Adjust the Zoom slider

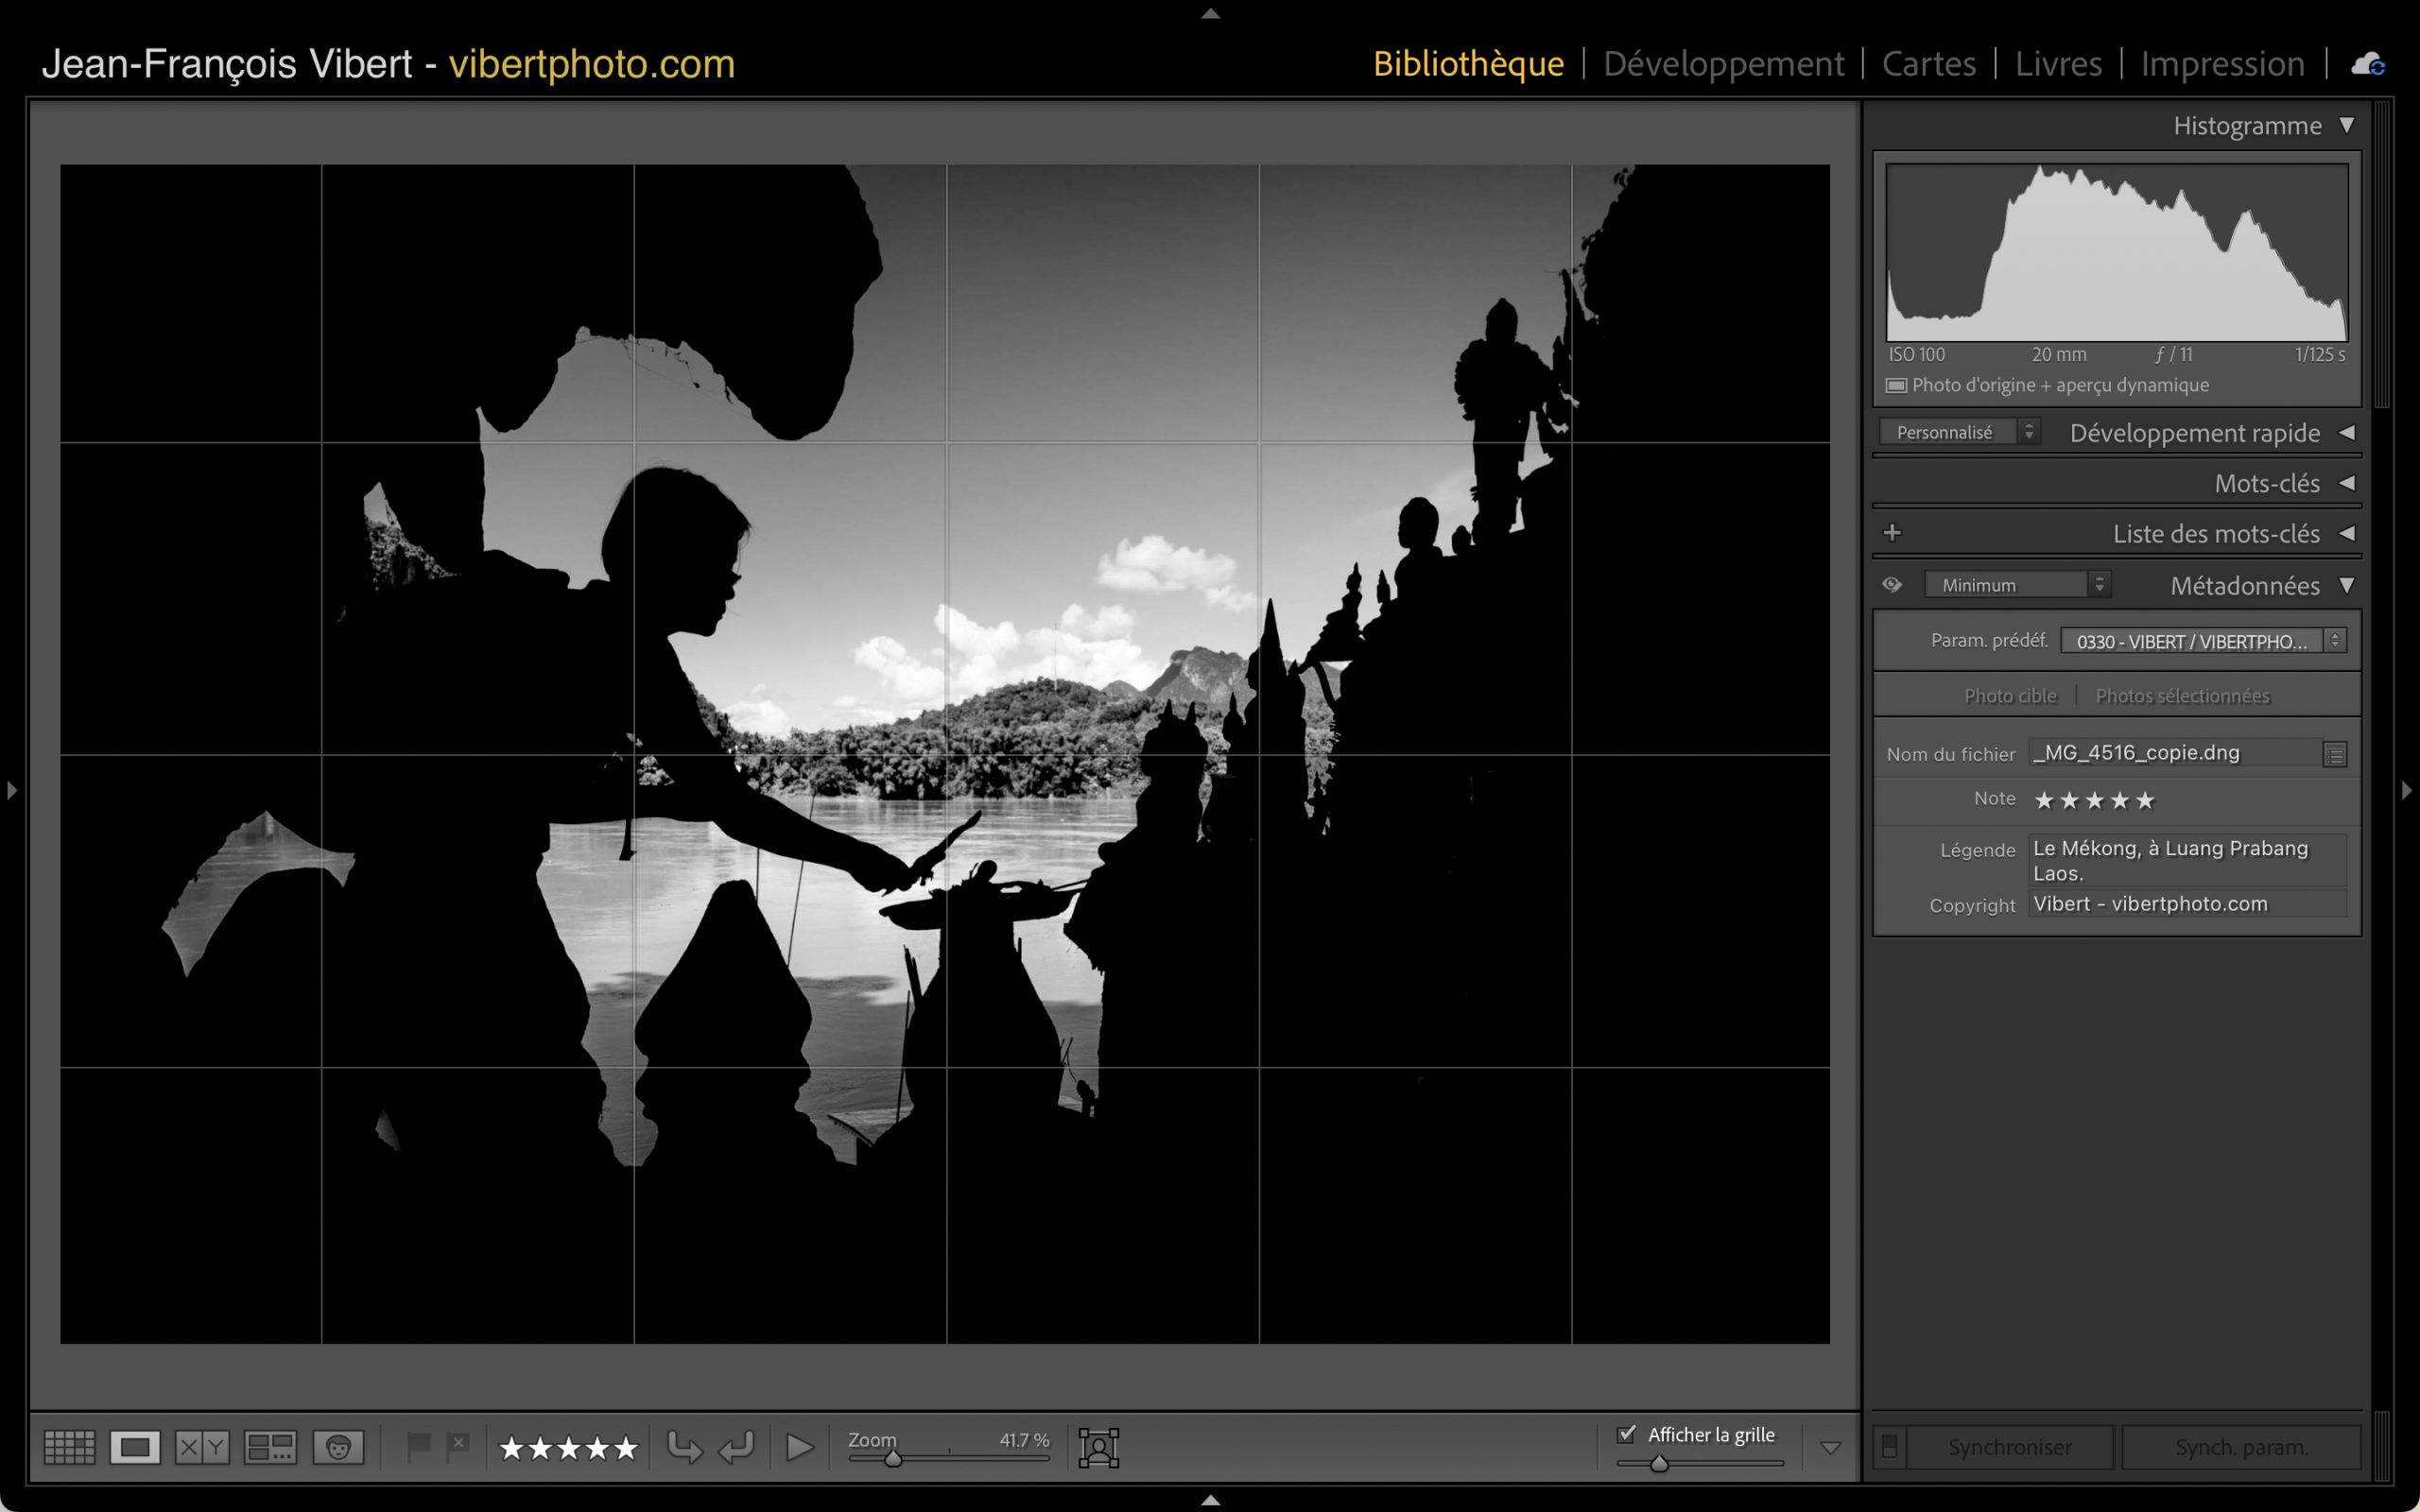click(893, 1459)
